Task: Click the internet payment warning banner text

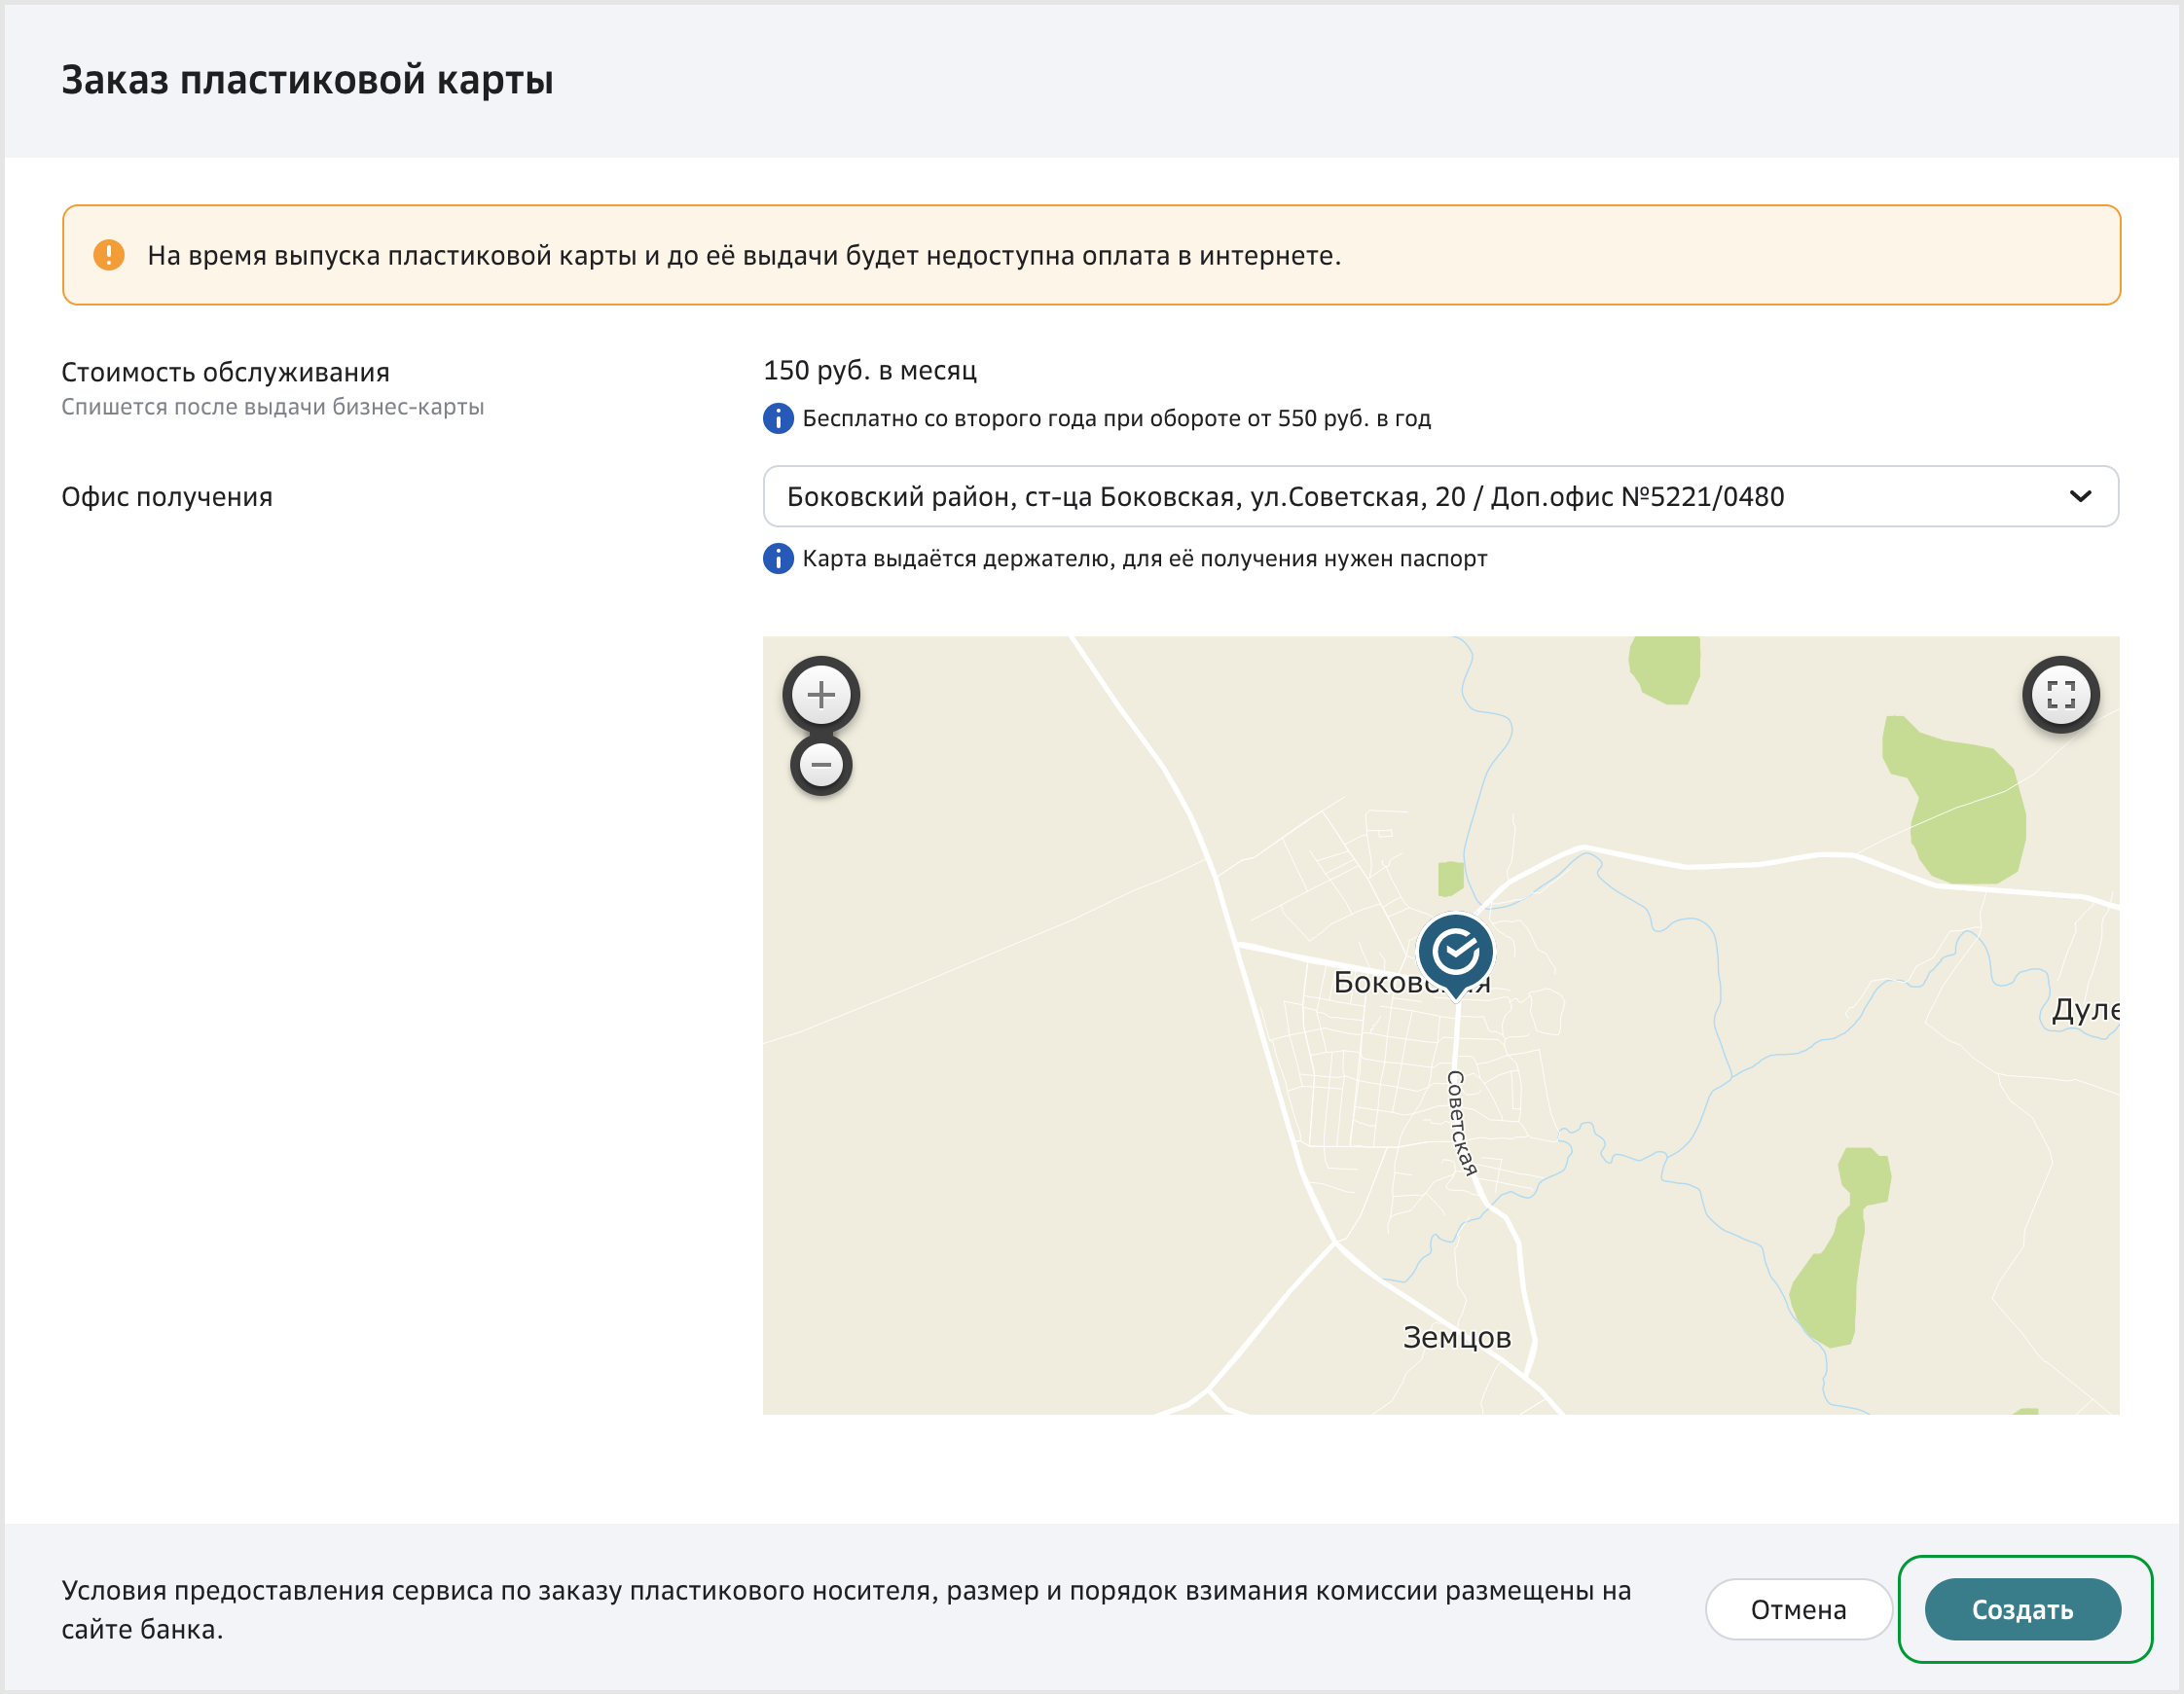Action: (743, 256)
